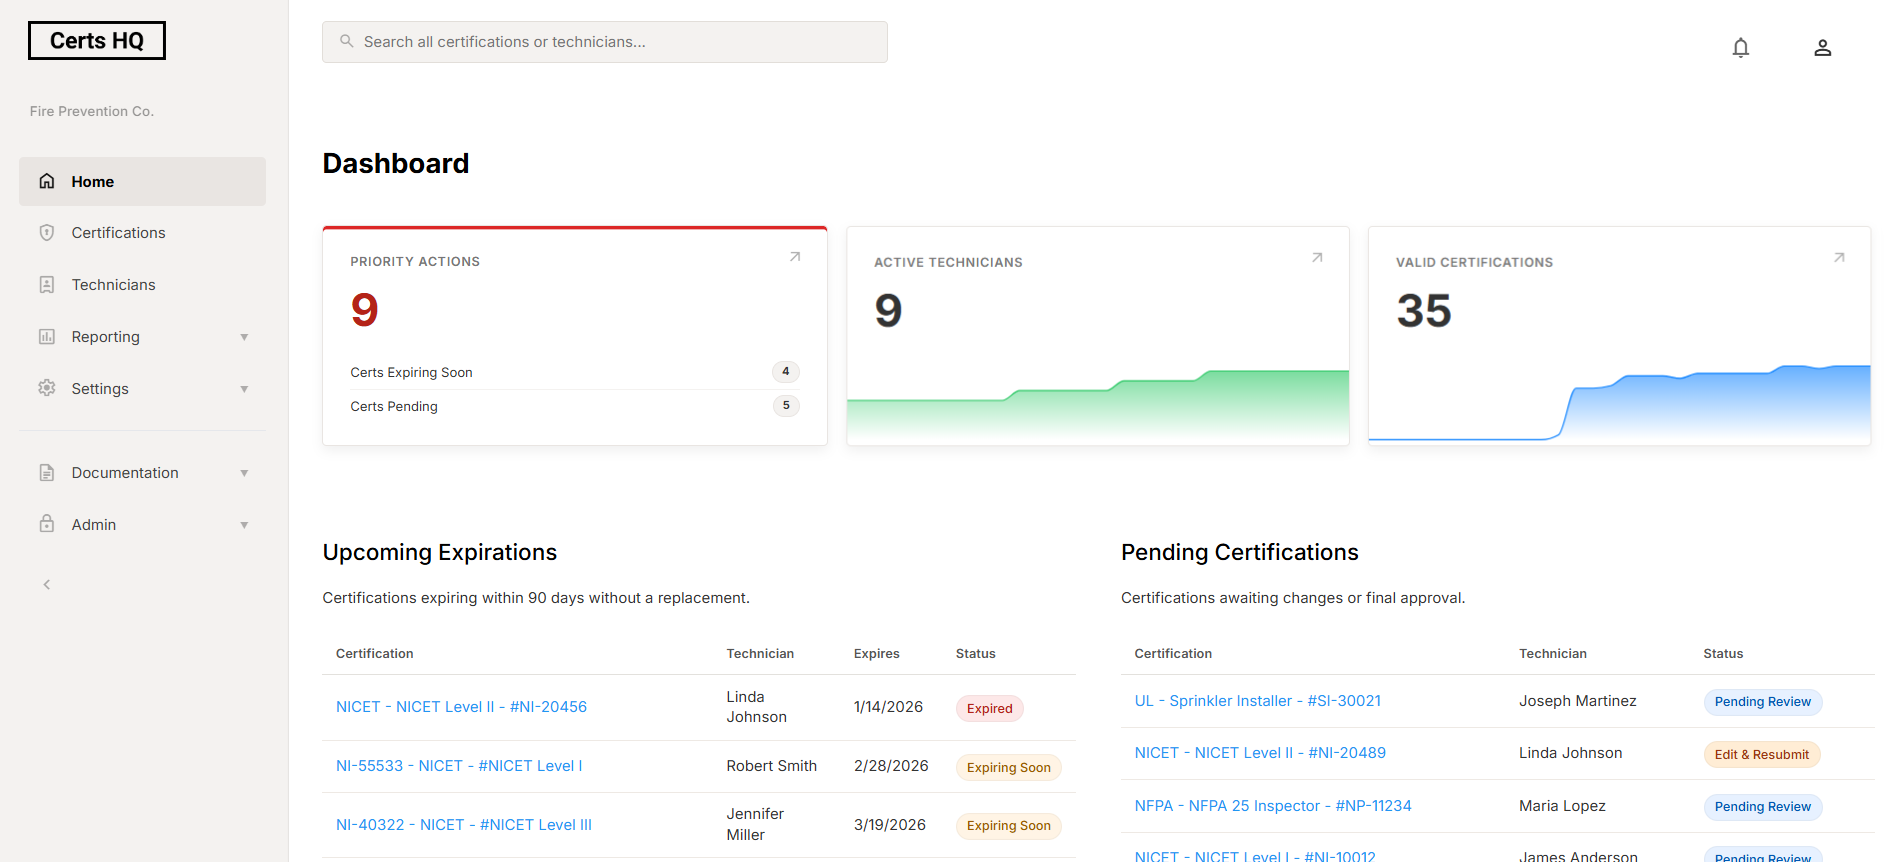Click the Certifications shield icon in sidebar
The height and width of the screenshot is (862, 1892).
[x=47, y=233]
